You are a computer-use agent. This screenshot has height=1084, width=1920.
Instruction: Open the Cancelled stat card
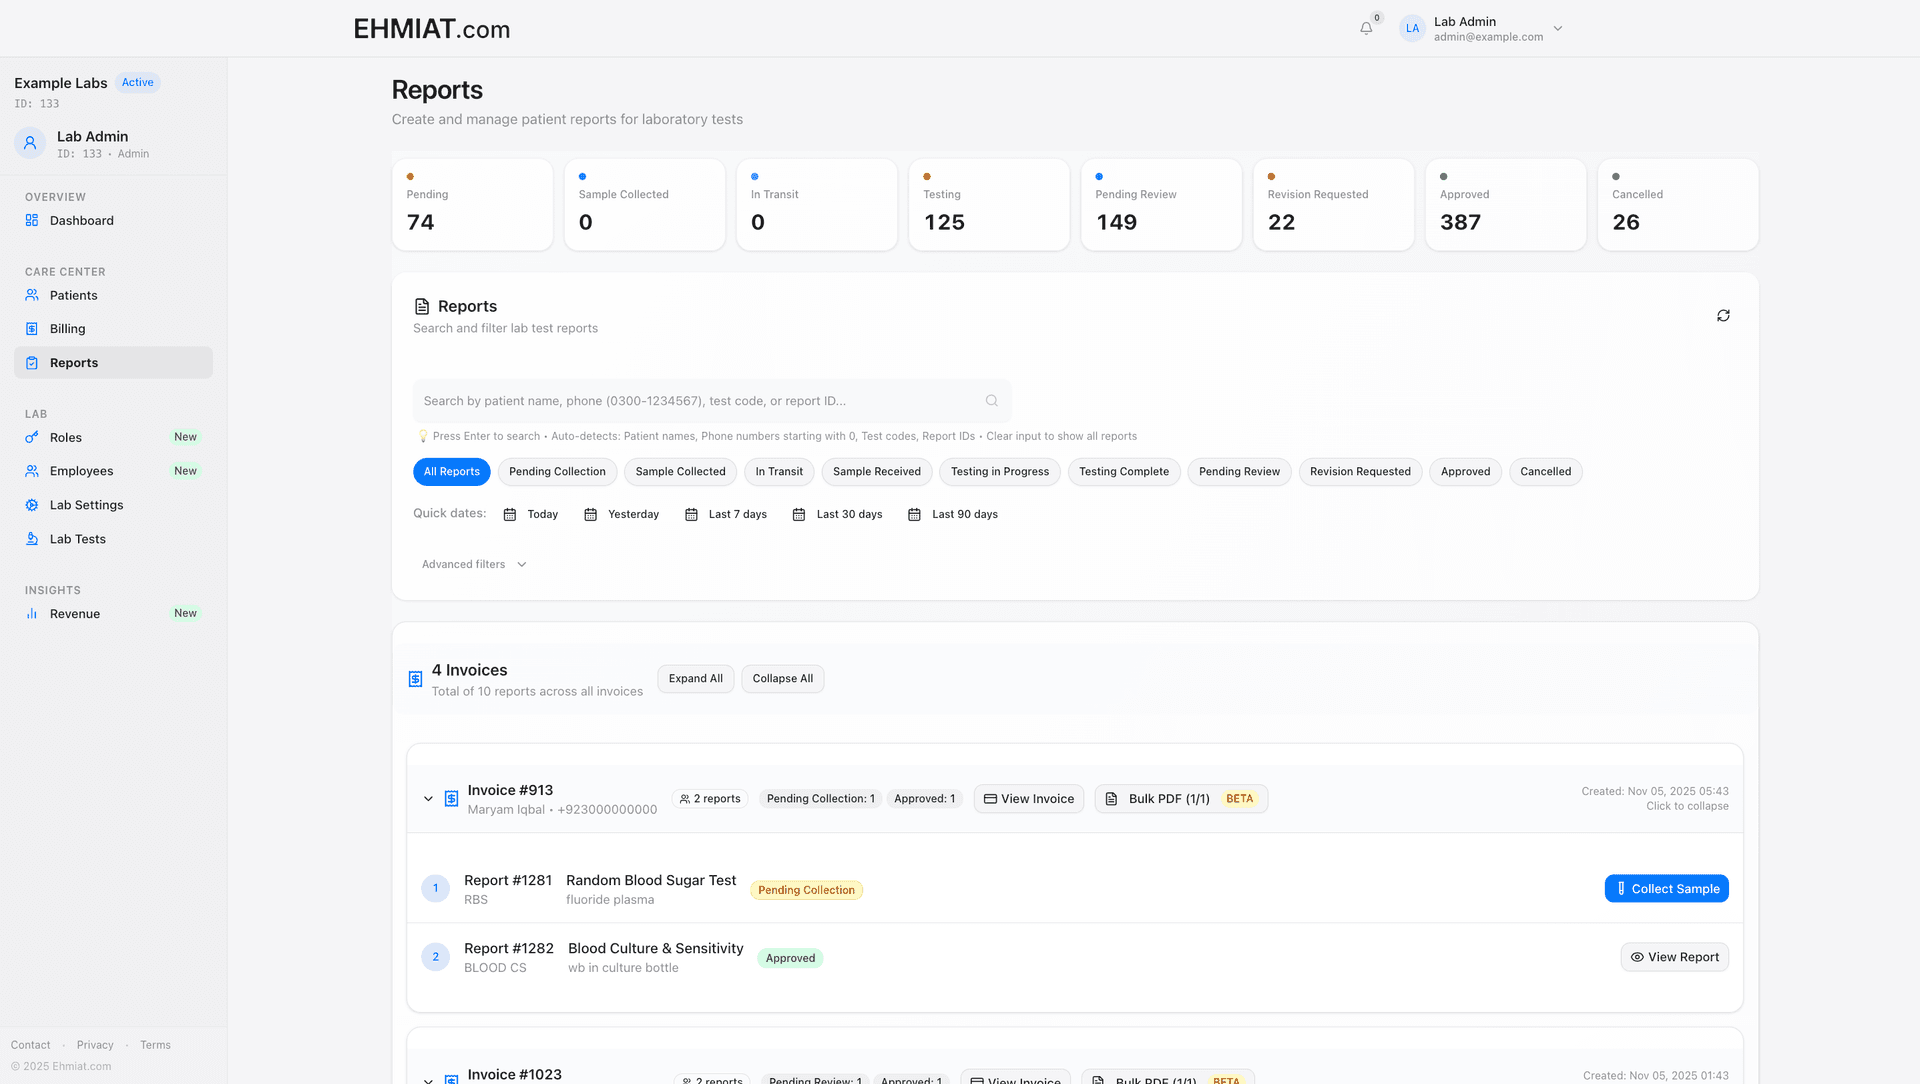[1678, 205]
